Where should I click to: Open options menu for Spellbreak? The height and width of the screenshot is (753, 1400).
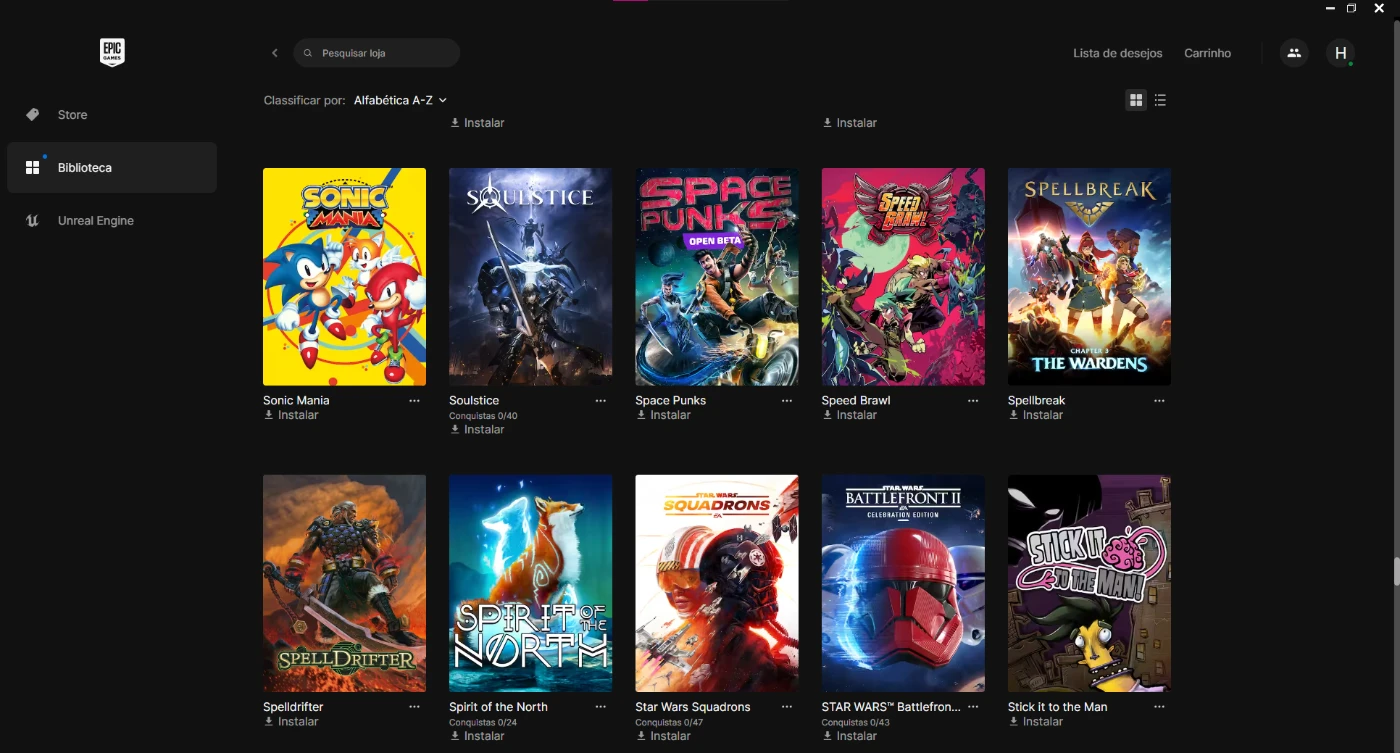click(x=1159, y=400)
